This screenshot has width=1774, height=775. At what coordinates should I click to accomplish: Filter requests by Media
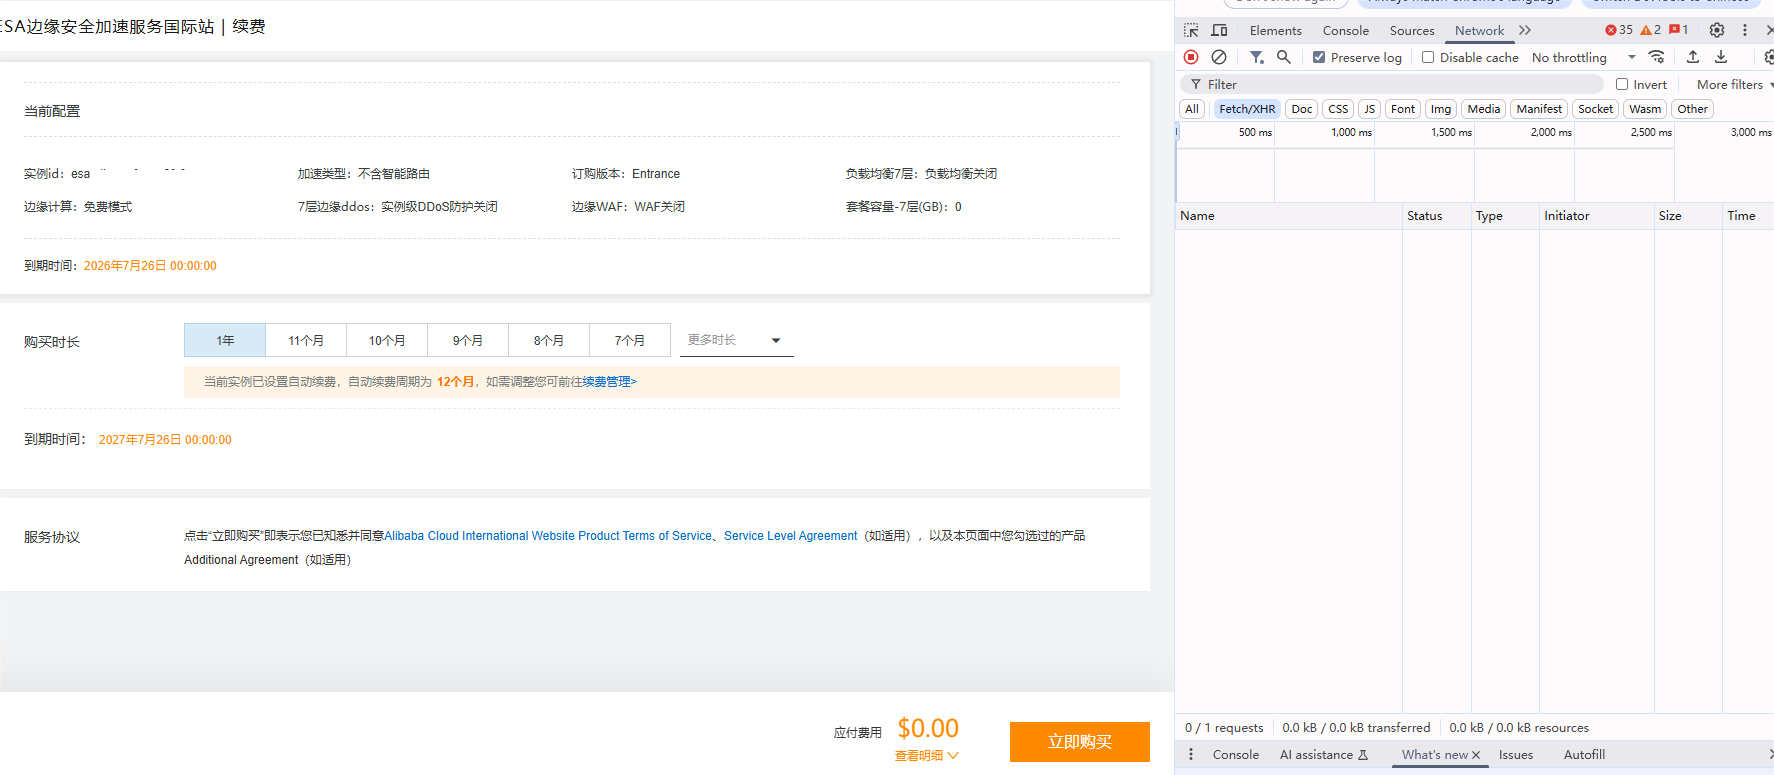click(x=1484, y=109)
